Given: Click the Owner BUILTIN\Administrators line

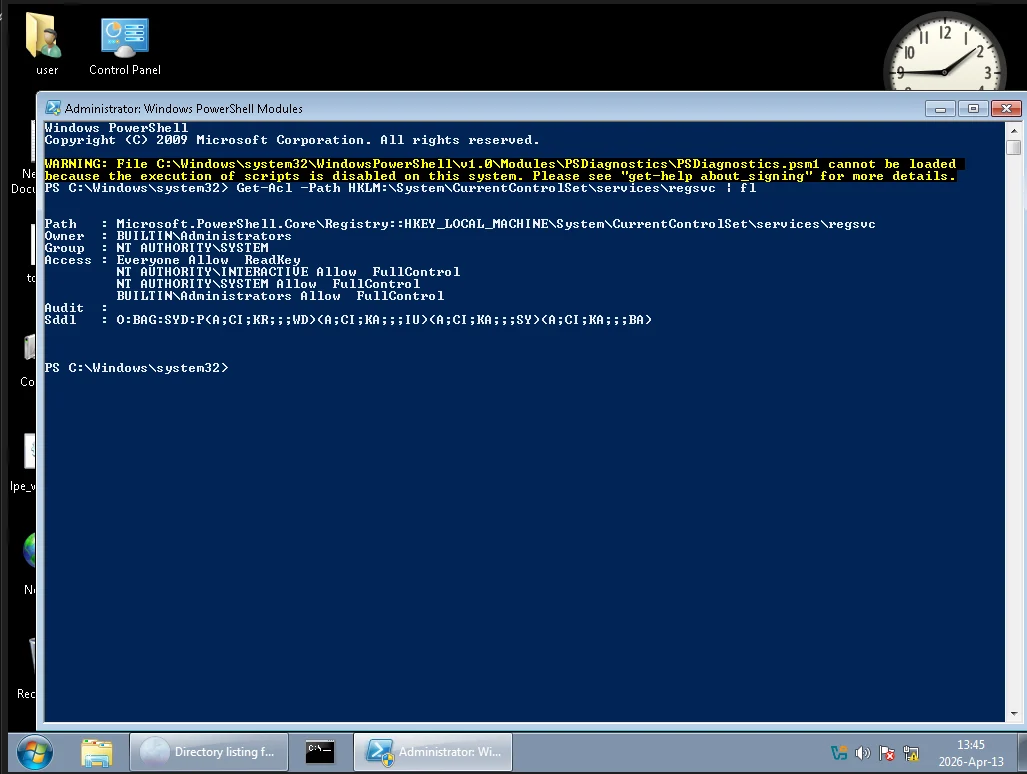Looking at the screenshot, I should point(168,236).
